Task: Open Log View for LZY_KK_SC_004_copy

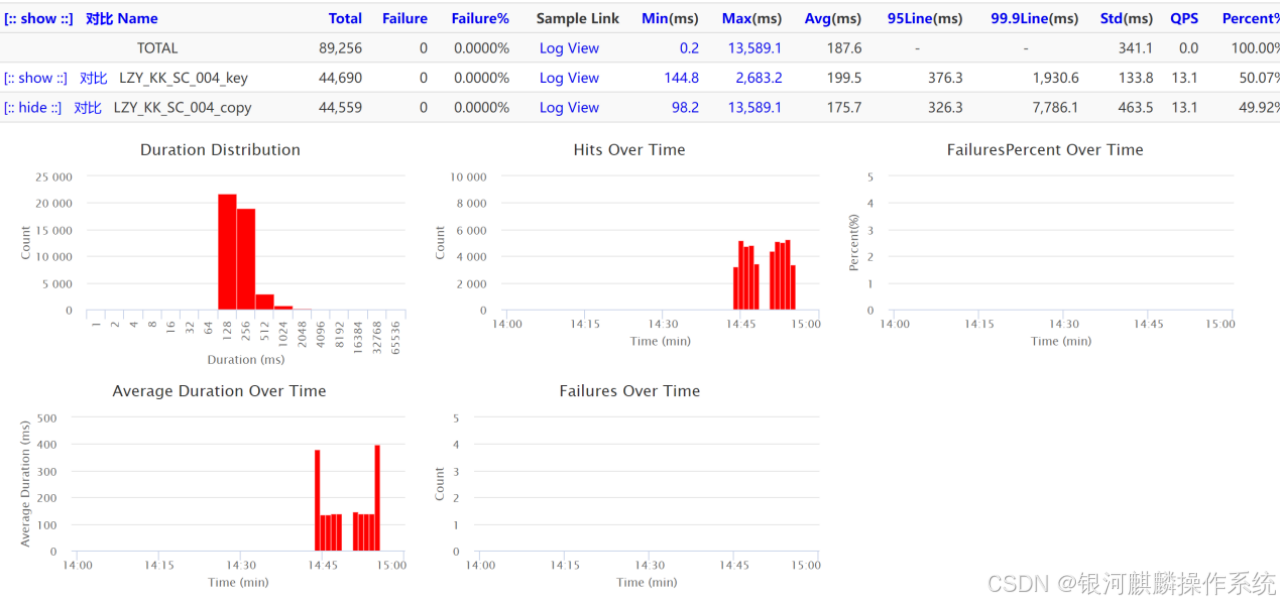Action: point(569,108)
